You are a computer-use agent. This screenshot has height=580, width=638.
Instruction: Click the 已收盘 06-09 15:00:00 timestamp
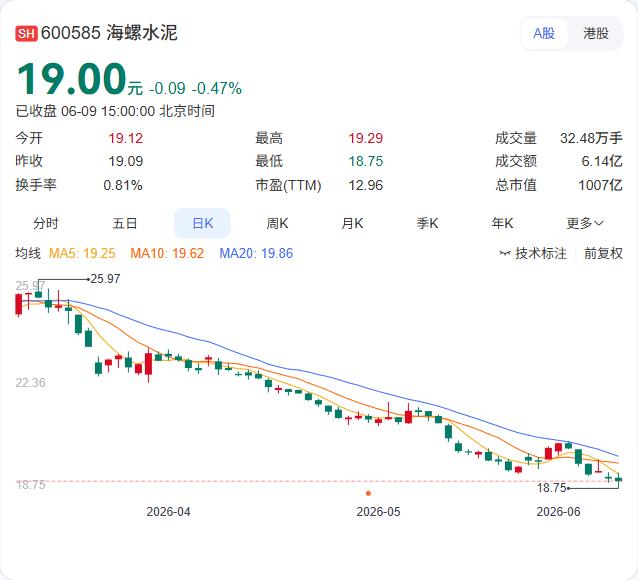point(115,111)
